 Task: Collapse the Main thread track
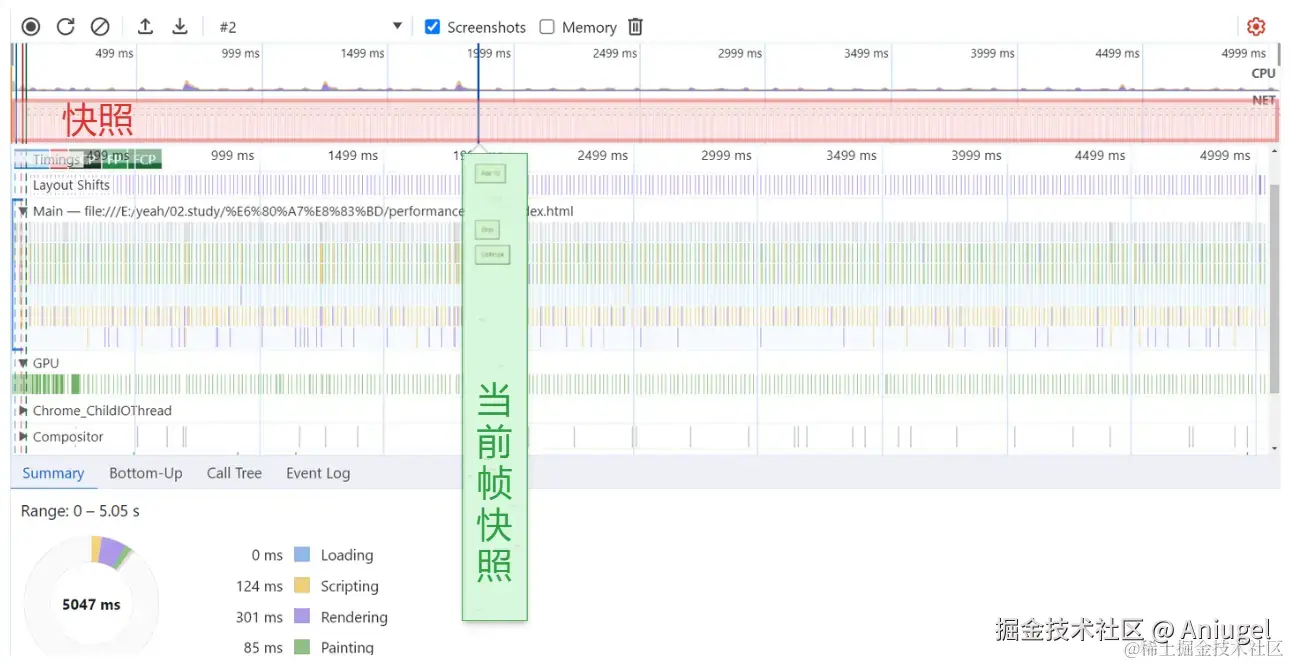pyautogui.click(x=22, y=211)
